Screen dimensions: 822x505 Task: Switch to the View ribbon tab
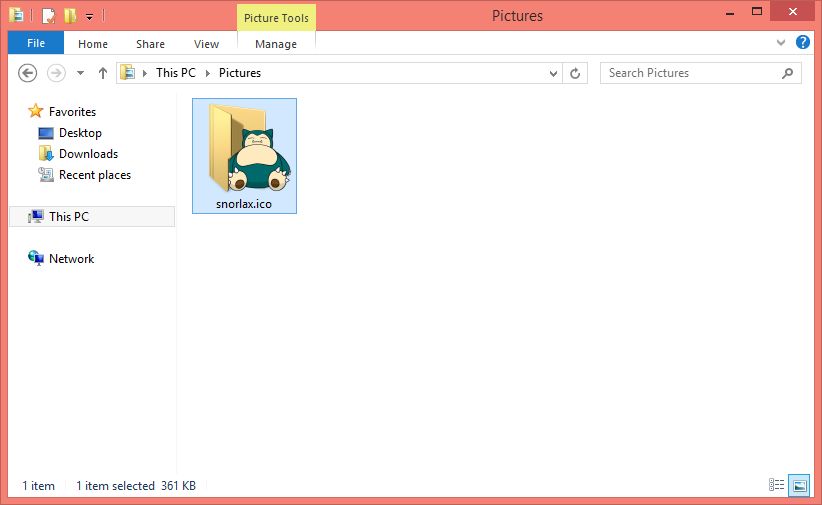coord(206,44)
